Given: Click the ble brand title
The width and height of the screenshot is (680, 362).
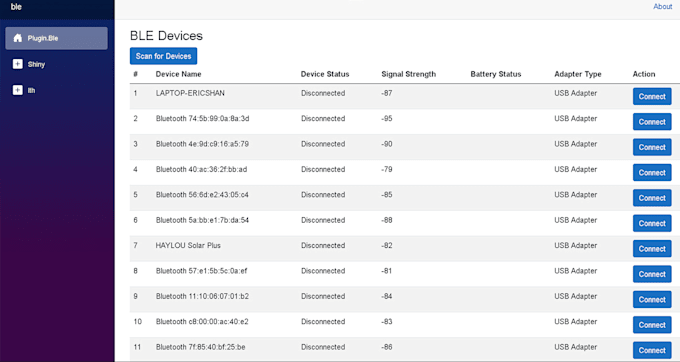Looking at the screenshot, I should pos(16,7).
